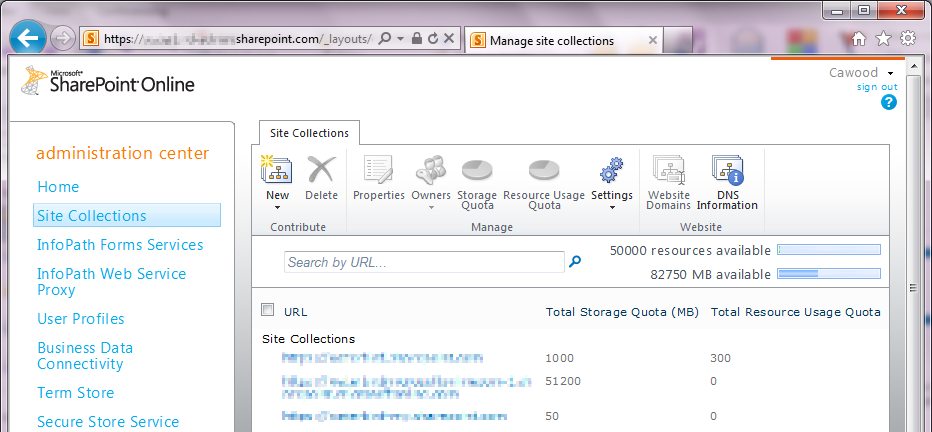
Task: Click the search magnifier next to URL box
Action: click(x=575, y=261)
